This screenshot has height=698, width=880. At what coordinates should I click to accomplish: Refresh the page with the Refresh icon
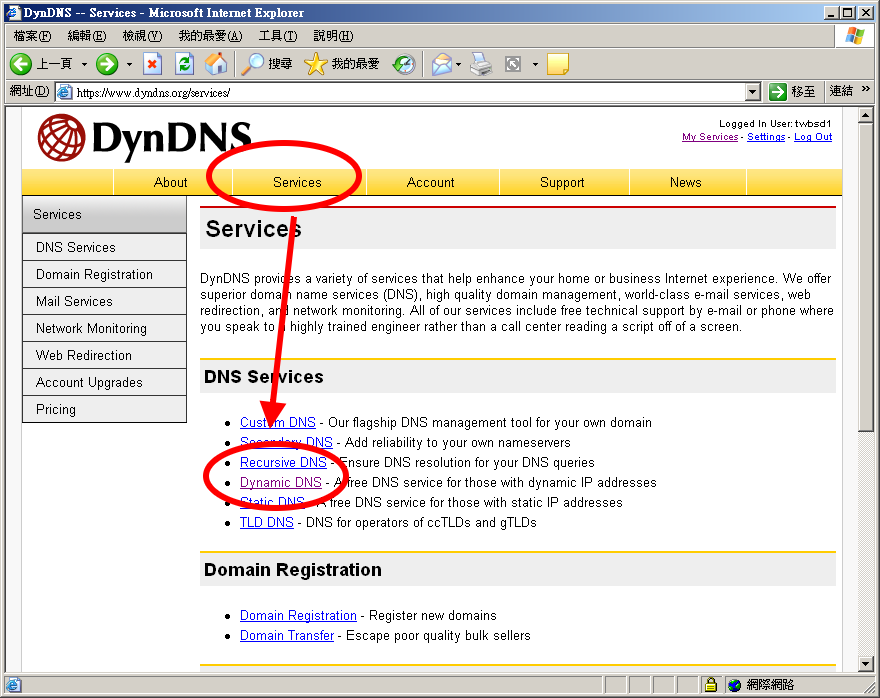[x=184, y=64]
